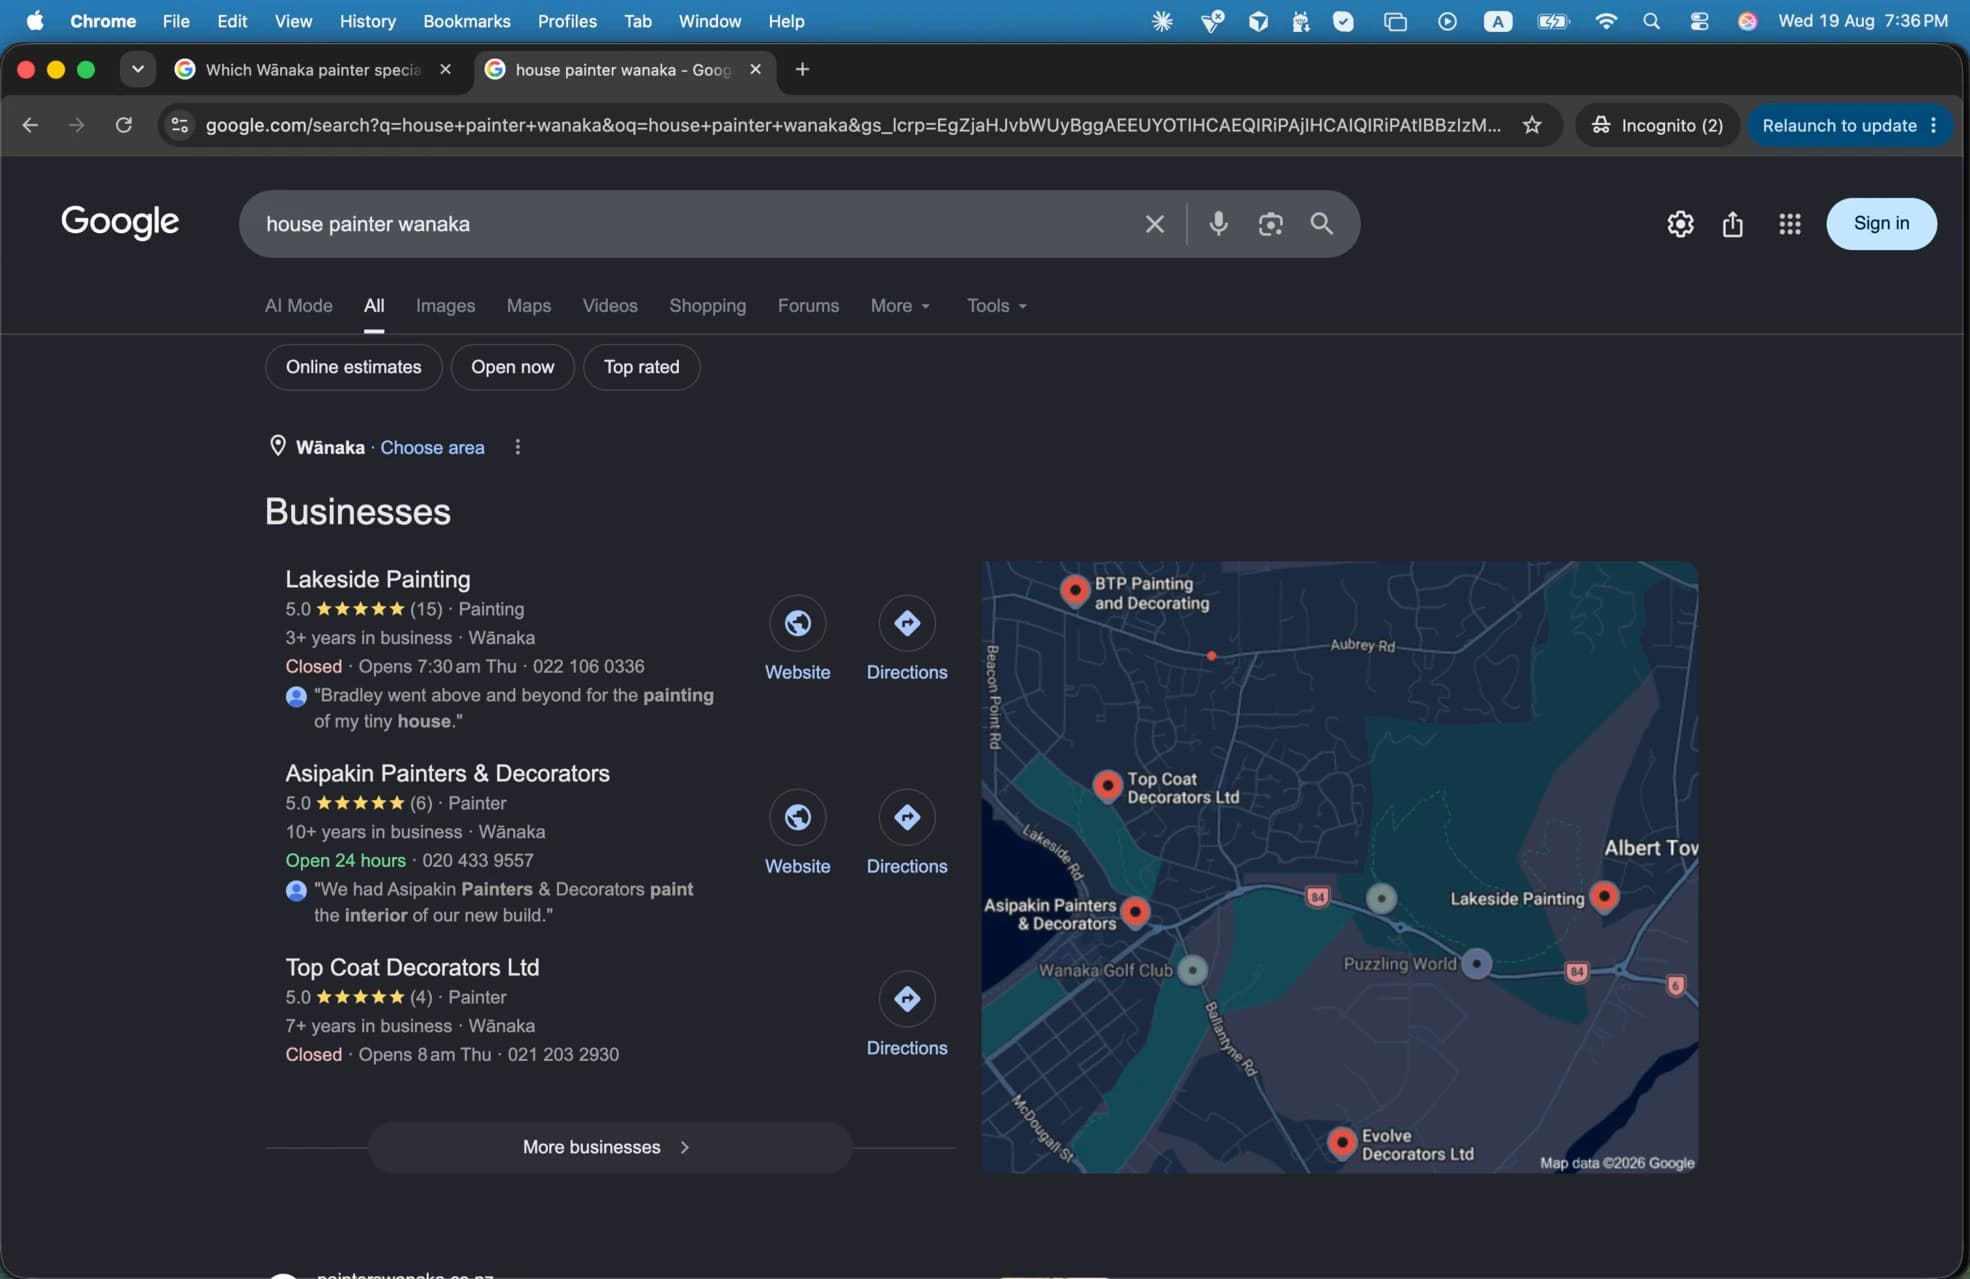
Task: Click Evolve Decorators Ltd map pin
Action: pyautogui.click(x=1342, y=1142)
